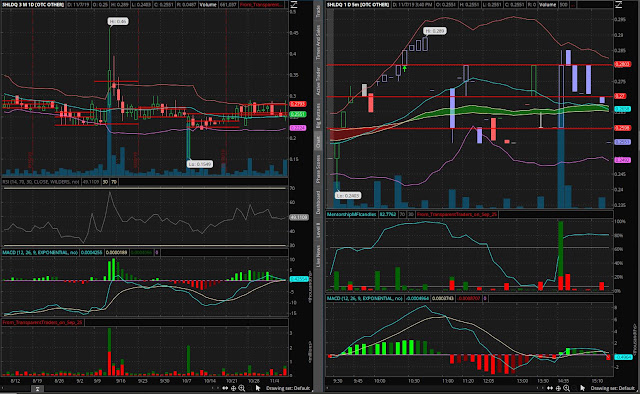
Task: Zoom in using right chart magnifier icon
Action: 567,388
